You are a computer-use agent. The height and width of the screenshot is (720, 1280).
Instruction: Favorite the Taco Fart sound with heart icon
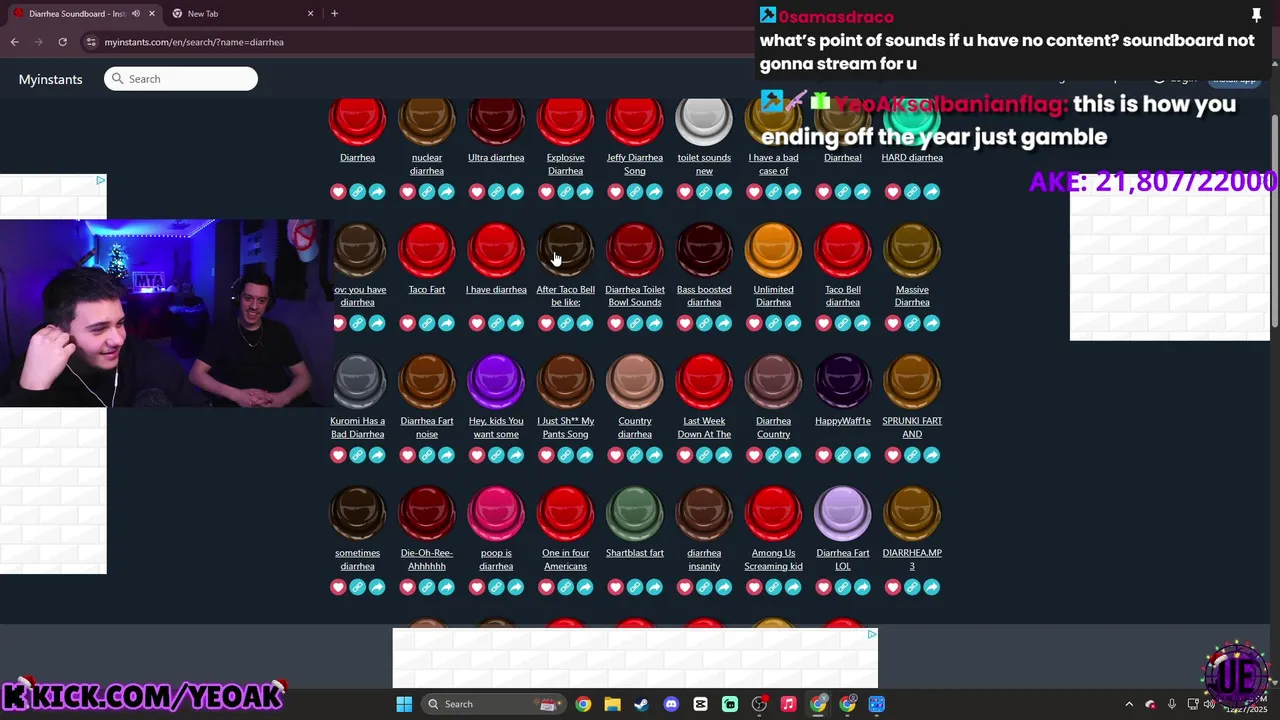[x=407, y=323]
